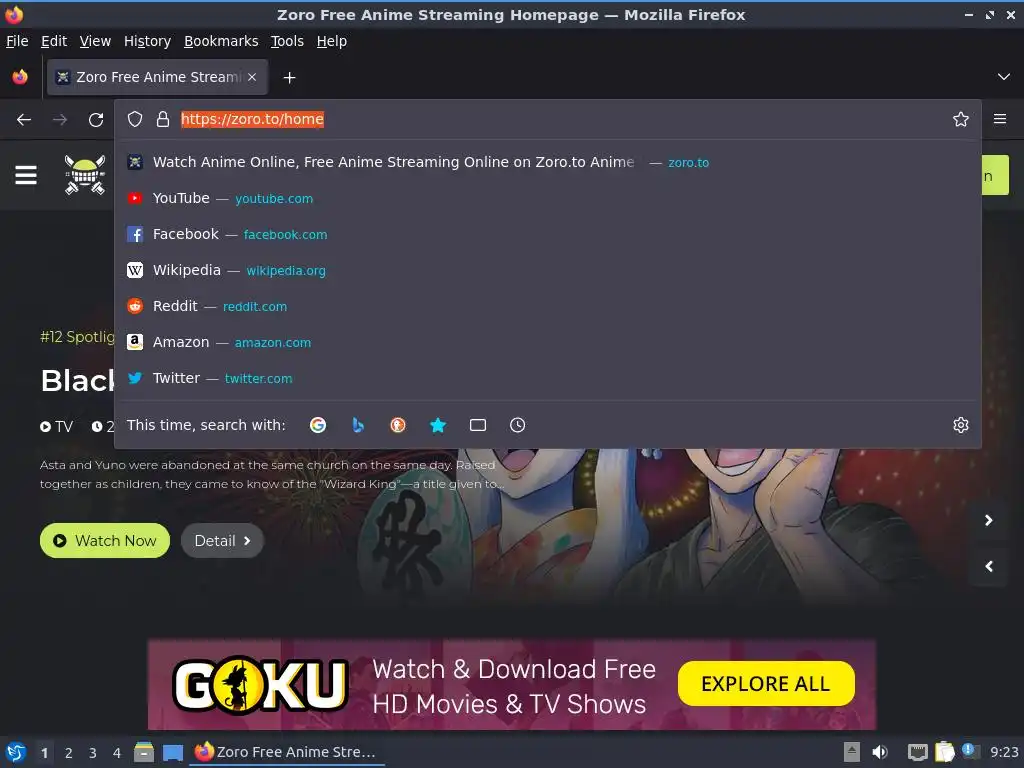Screen dimensions: 1024x768
Task: Select the zoro.to suggestion
Action: tap(548, 162)
